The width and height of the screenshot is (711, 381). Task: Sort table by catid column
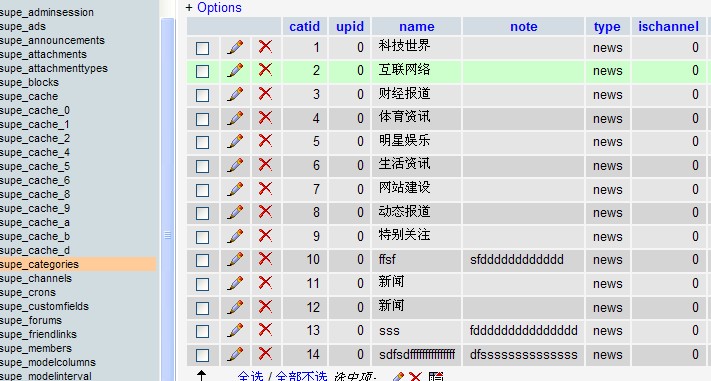pyautogui.click(x=304, y=26)
